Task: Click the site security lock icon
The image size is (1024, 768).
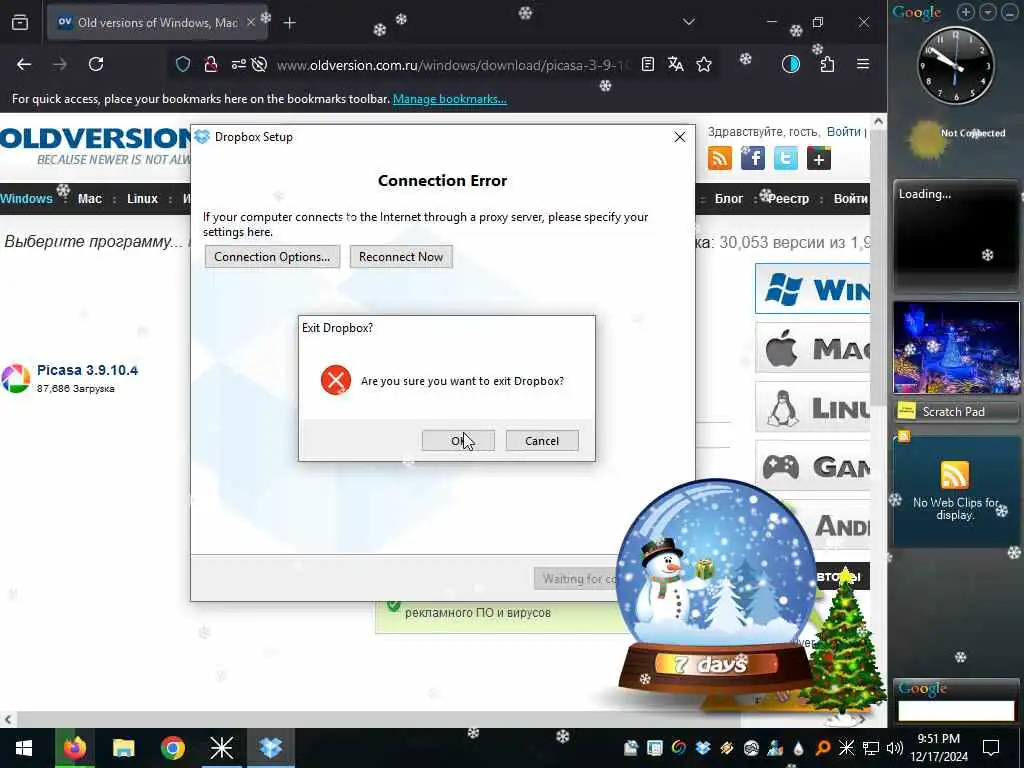Action: 211,64
